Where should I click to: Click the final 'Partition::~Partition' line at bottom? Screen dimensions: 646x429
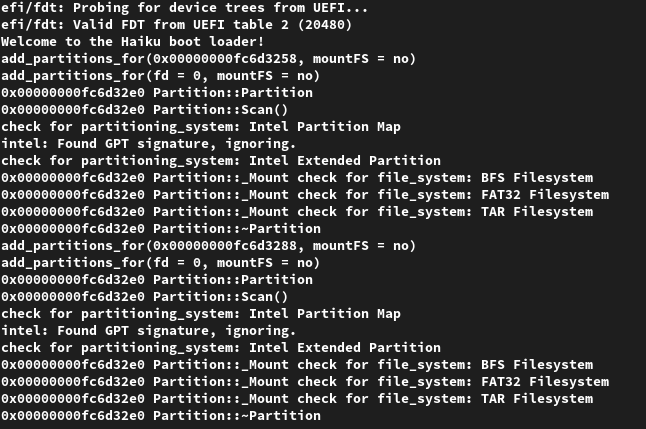pyautogui.click(x=161, y=416)
